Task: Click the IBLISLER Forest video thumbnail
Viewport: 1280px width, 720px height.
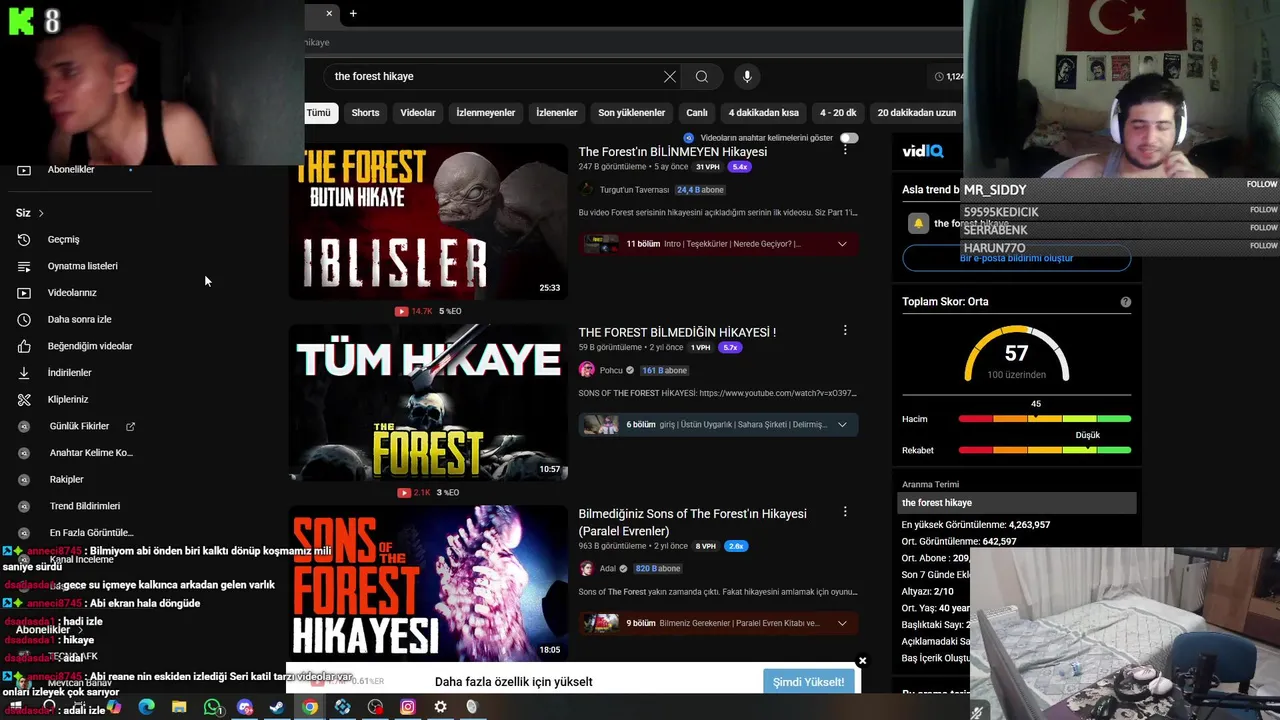Action: click(x=428, y=222)
